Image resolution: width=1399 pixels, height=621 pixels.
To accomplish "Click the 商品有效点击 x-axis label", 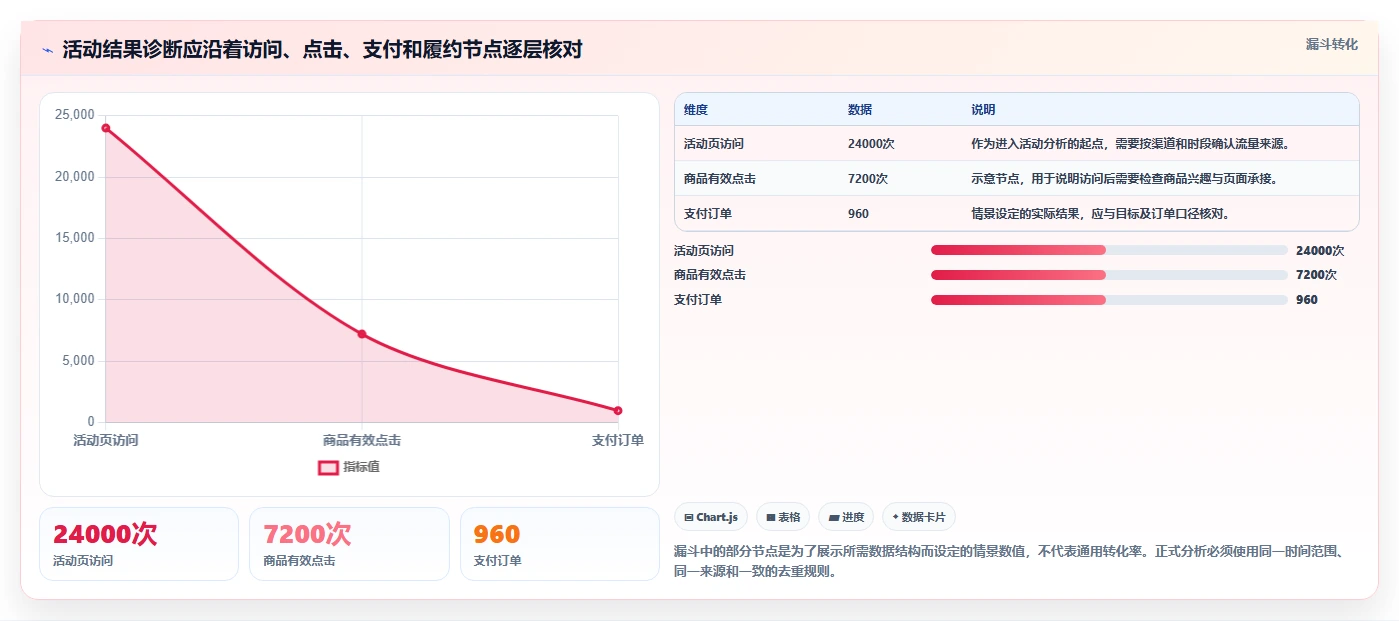I will tap(362, 440).
